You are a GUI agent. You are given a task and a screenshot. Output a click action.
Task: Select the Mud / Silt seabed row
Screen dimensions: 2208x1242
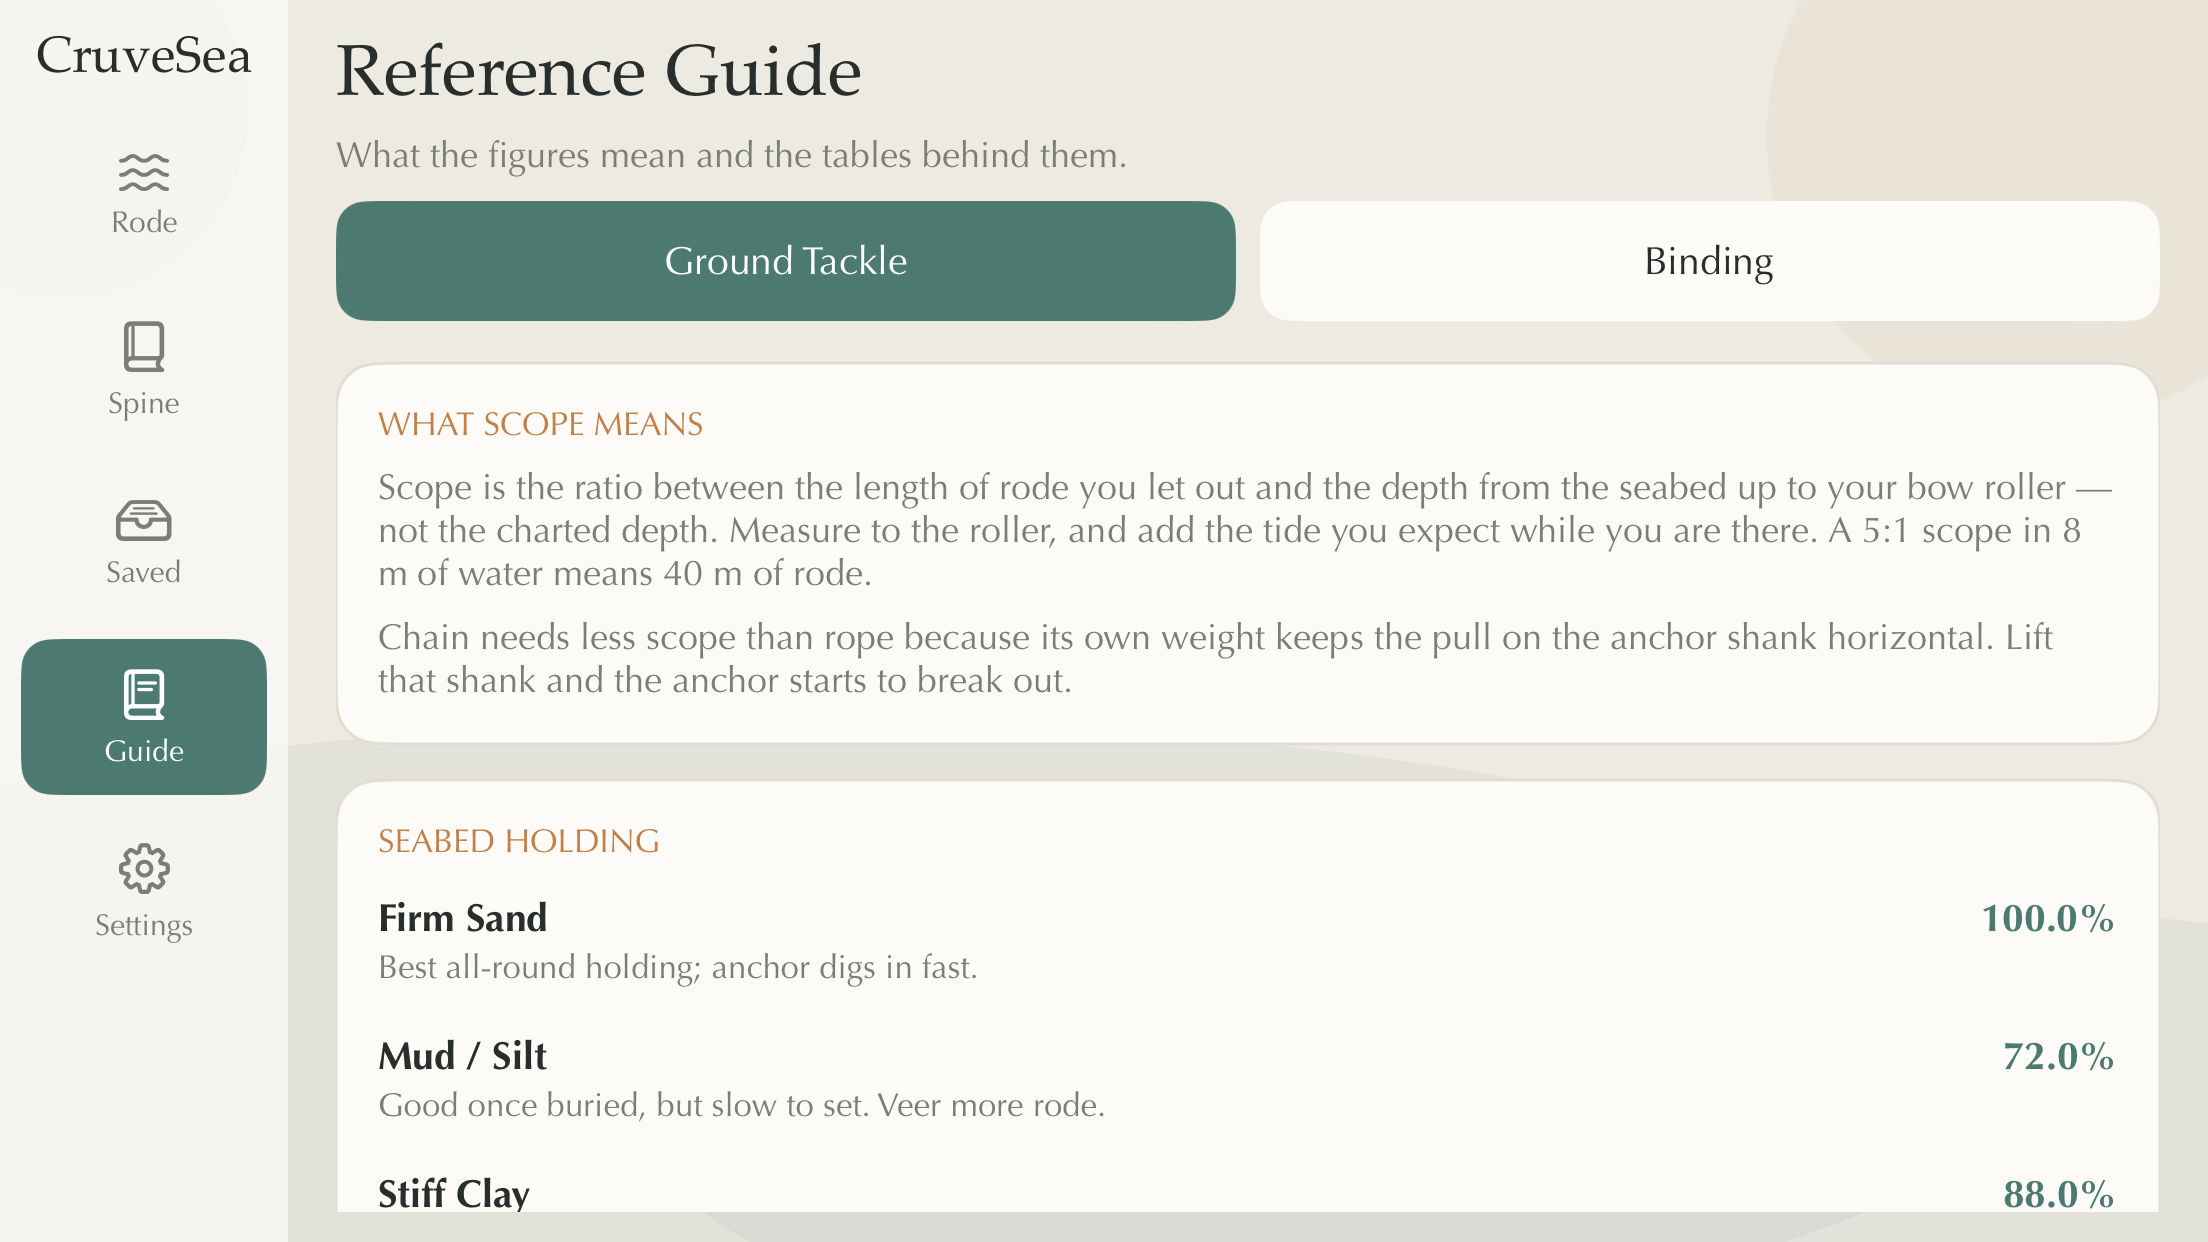click(1246, 1079)
